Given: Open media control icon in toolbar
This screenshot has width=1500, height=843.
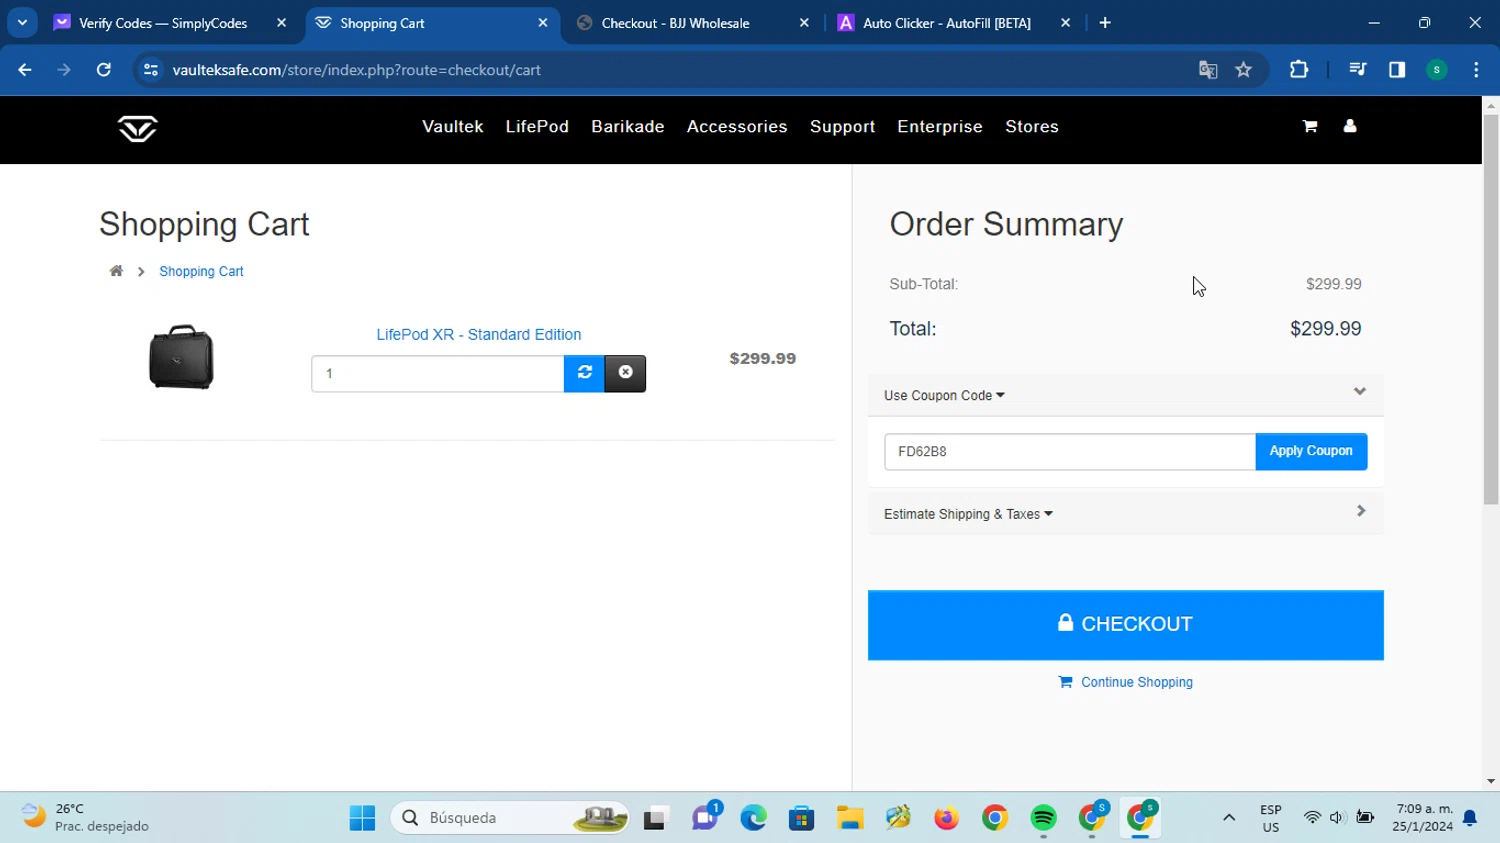Looking at the screenshot, I should (x=1357, y=70).
